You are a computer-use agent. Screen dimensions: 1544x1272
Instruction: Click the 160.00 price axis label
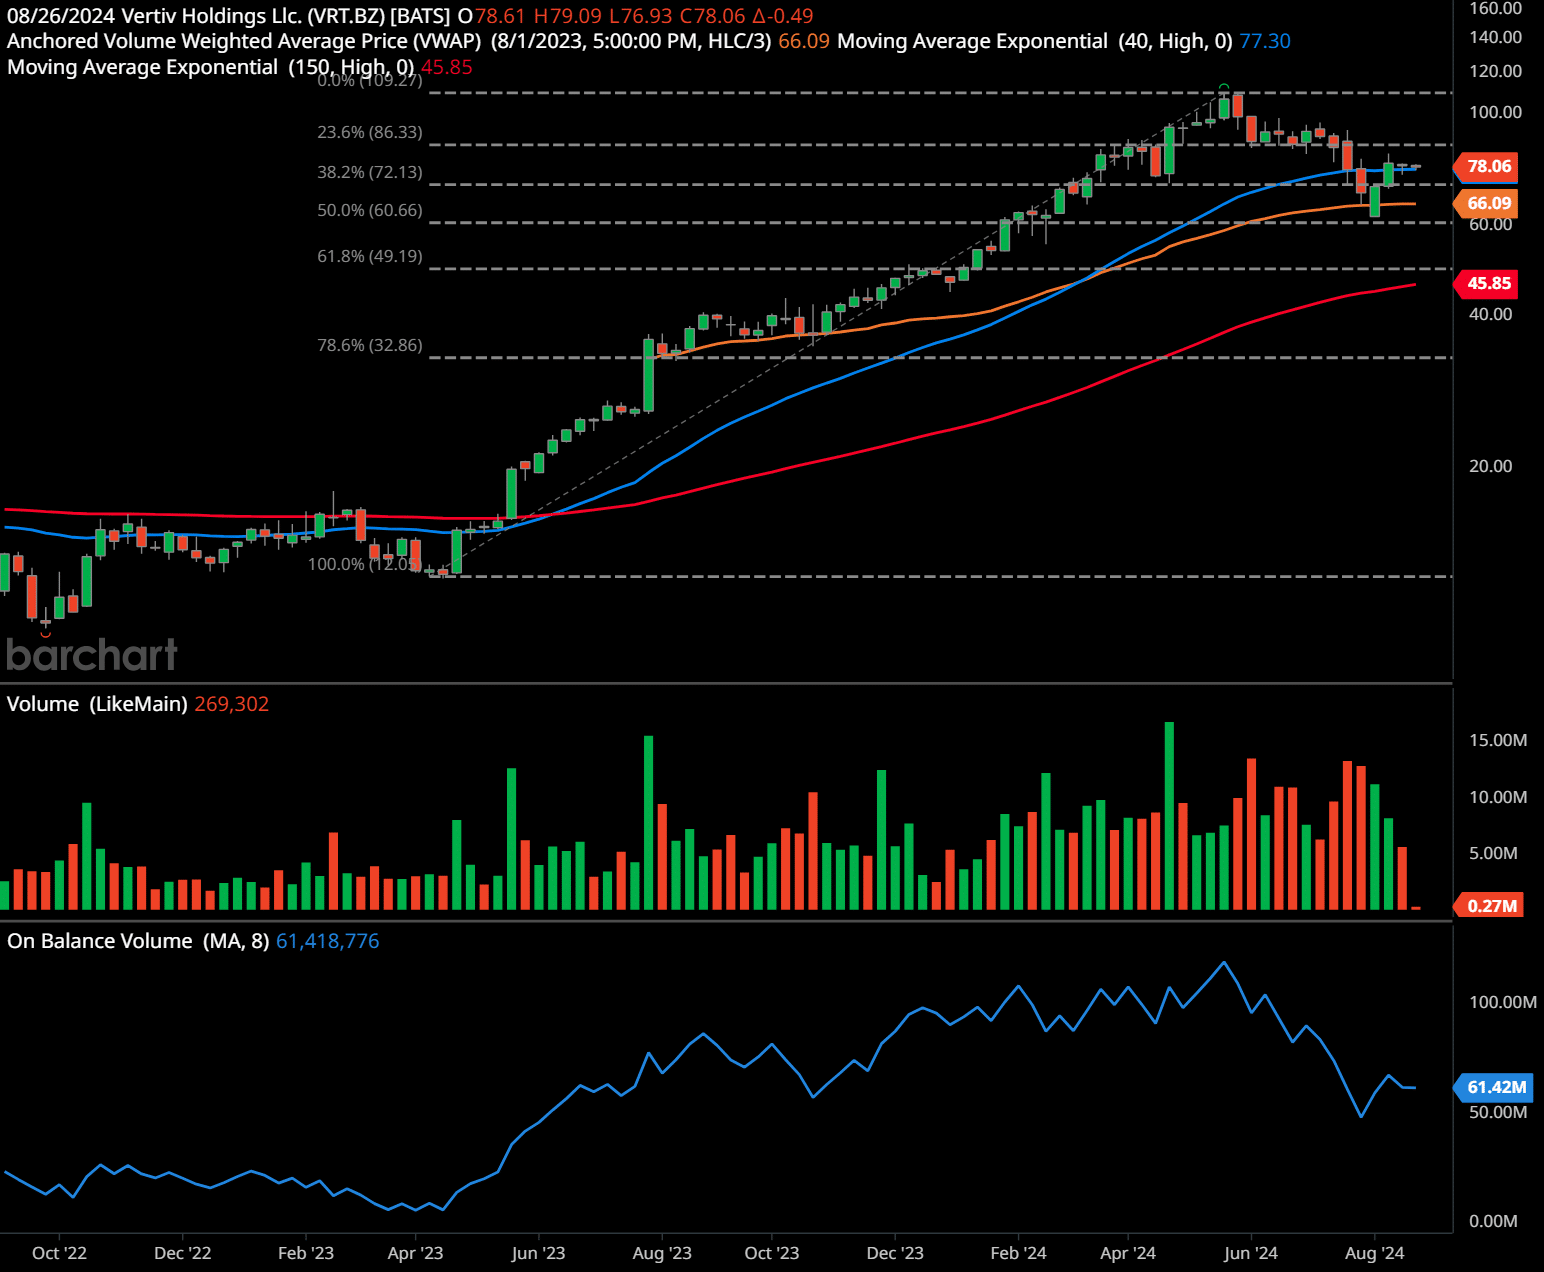1495,8
